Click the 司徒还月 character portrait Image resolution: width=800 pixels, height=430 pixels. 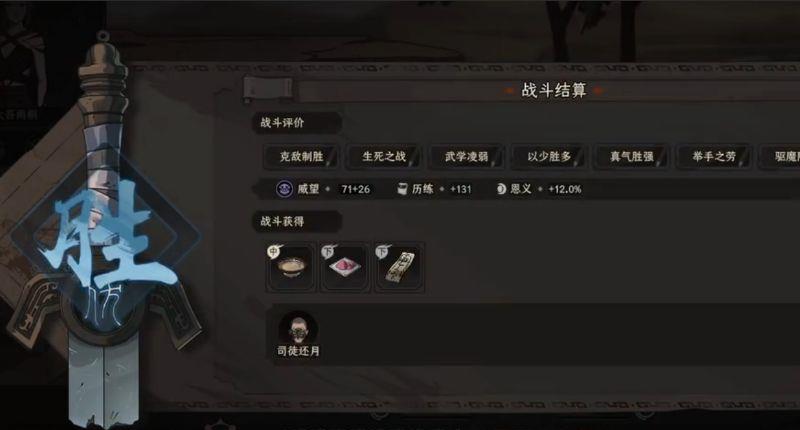point(298,328)
